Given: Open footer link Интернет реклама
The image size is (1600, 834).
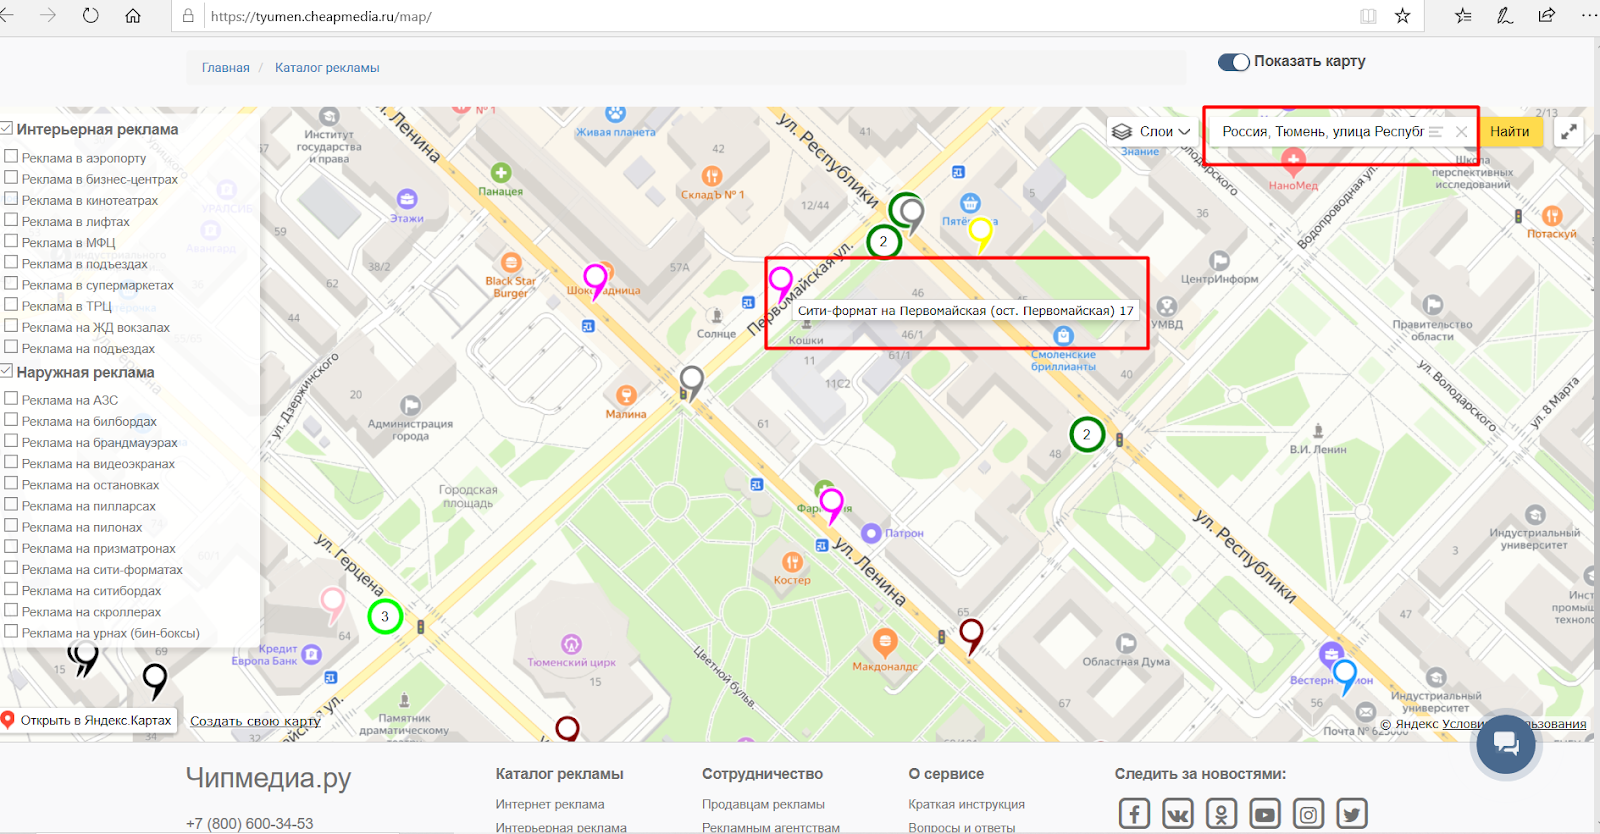Looking at the screenshot, I should coord(550,804).
